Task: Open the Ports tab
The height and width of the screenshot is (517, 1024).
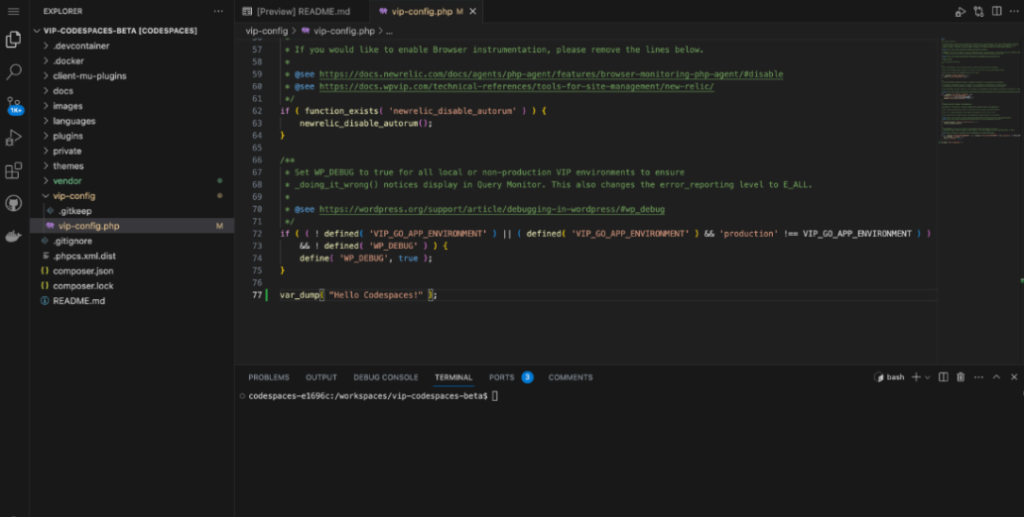Action: pyautogui.click(x=502, y=377)
